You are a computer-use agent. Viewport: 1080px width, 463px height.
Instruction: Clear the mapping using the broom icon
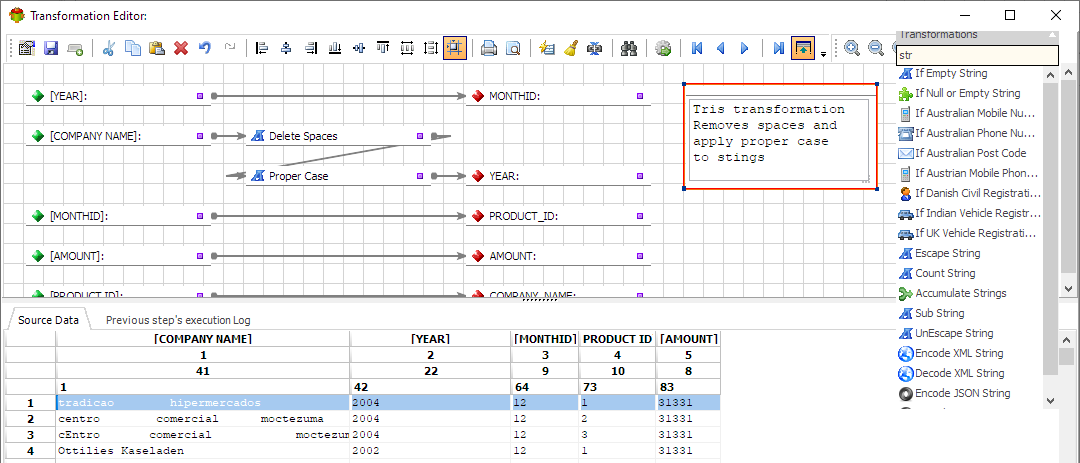pyautogui.click(x=570, y=48)
